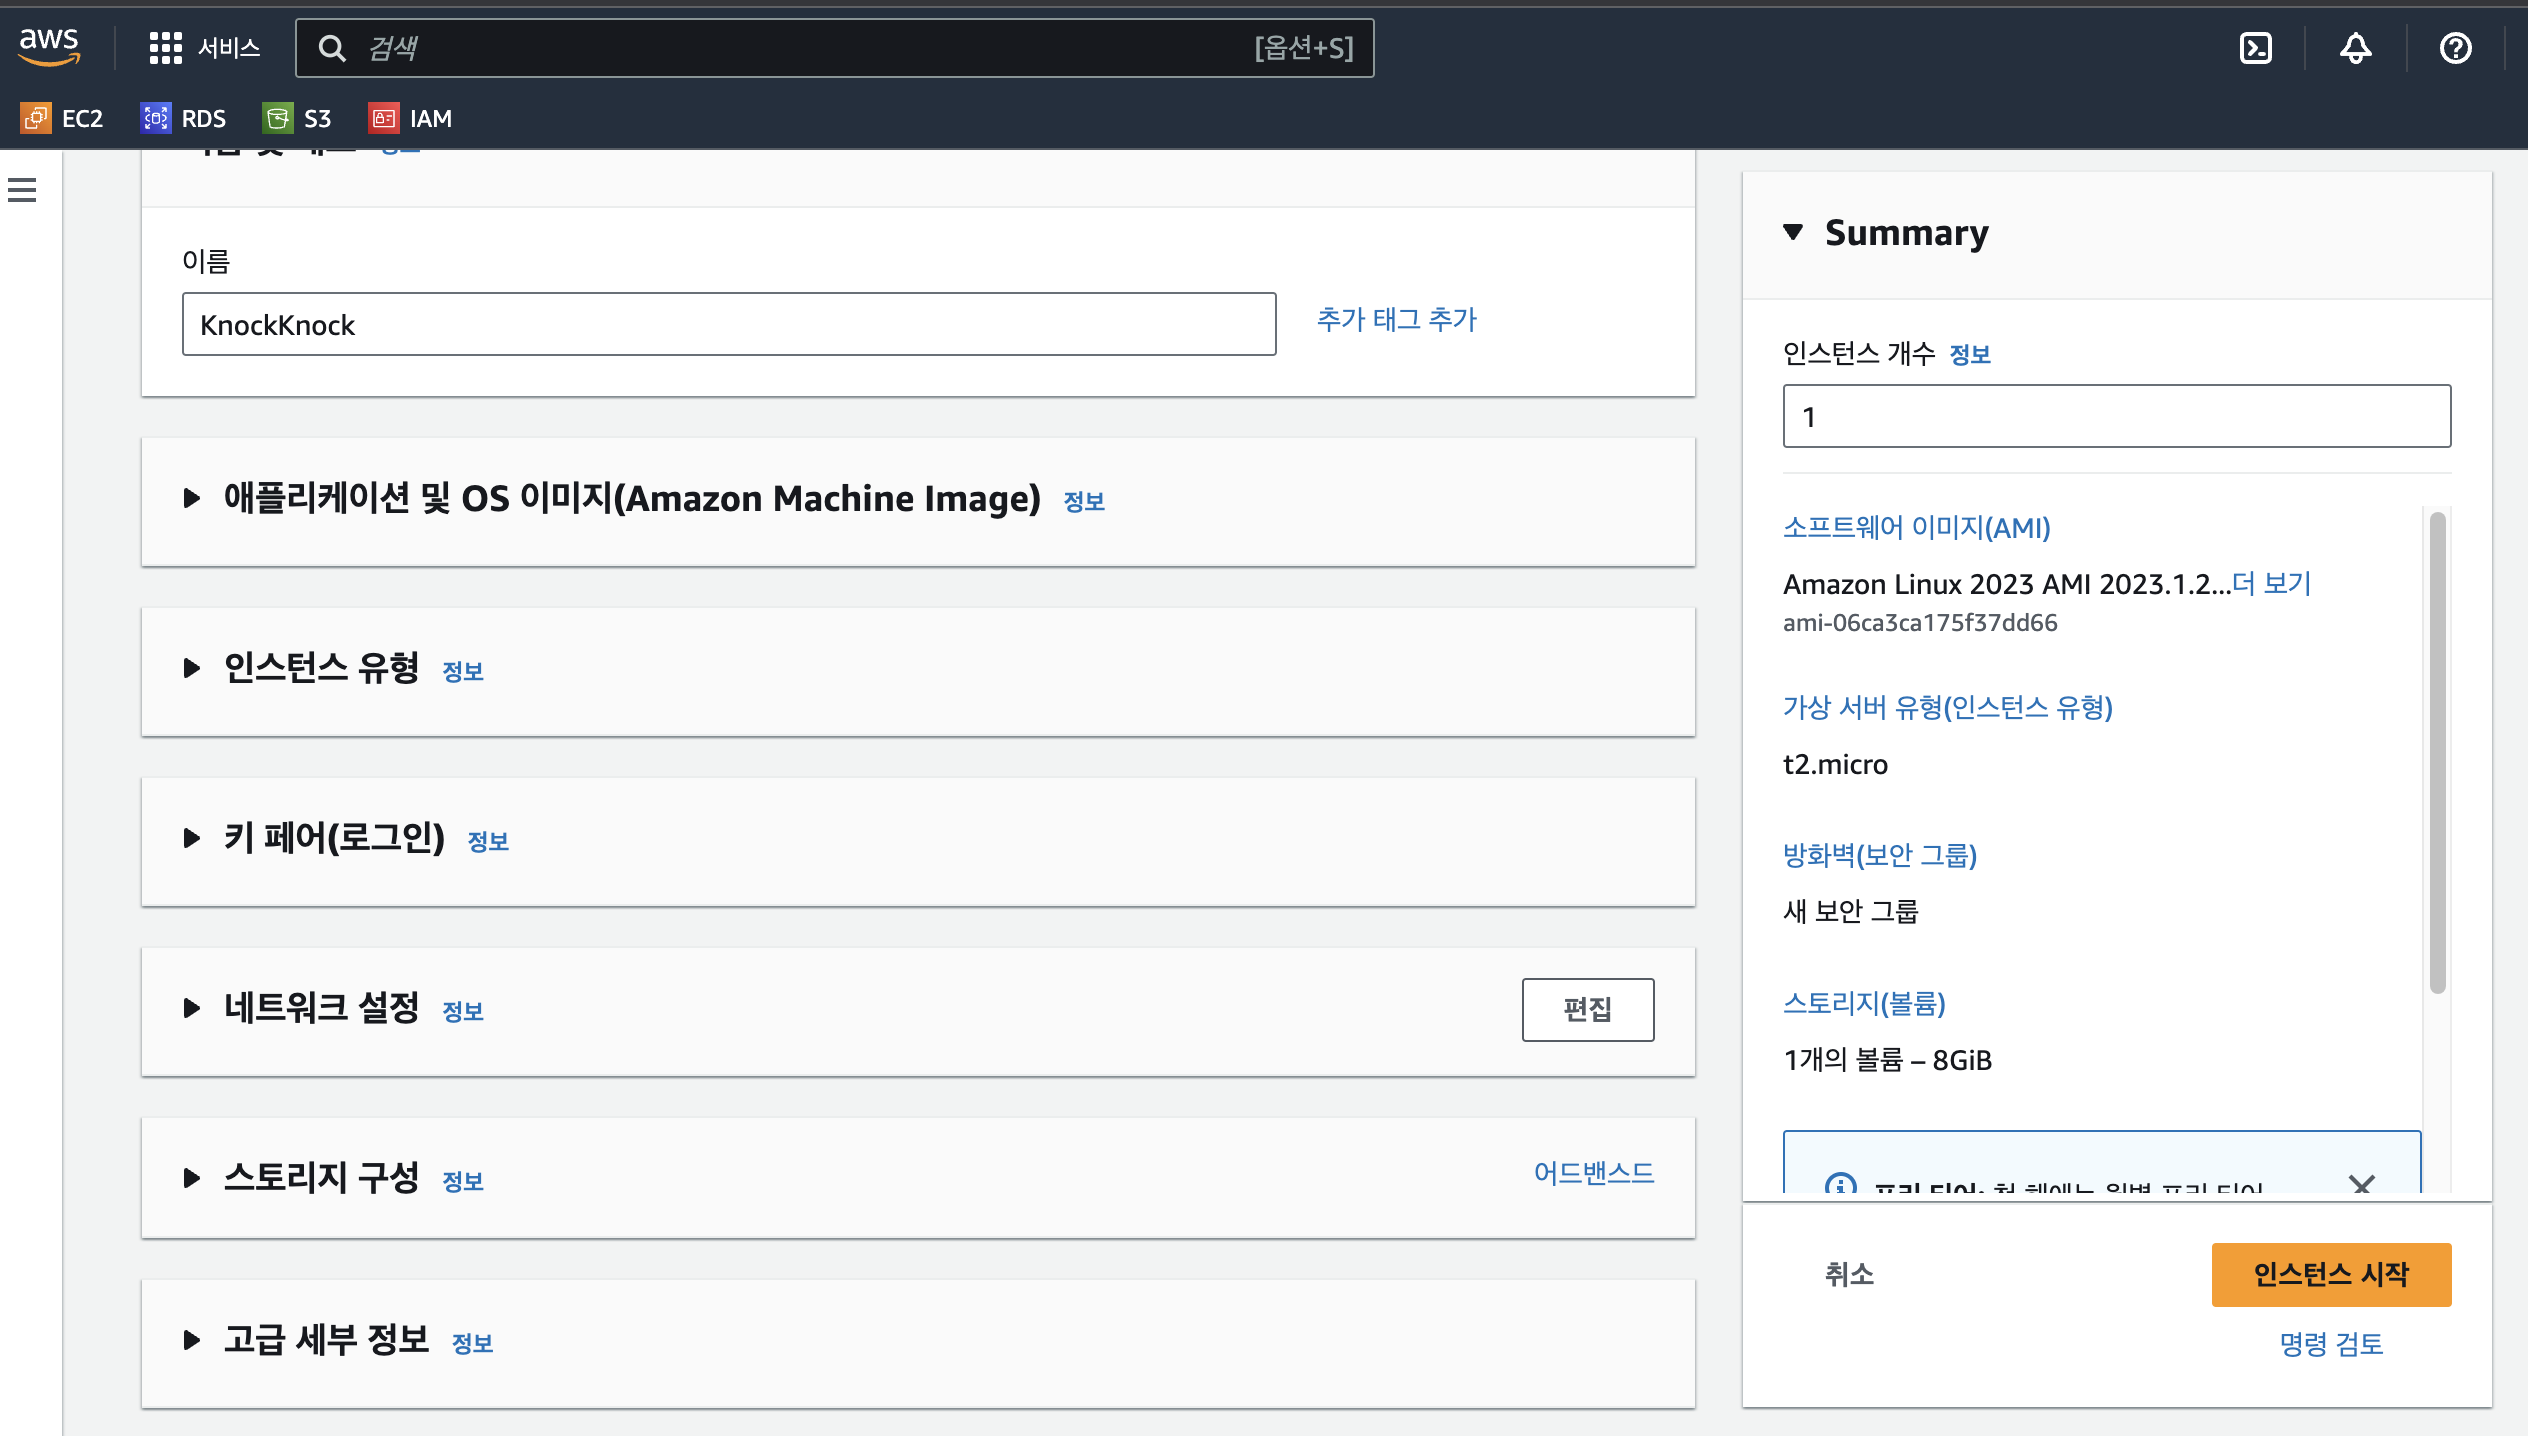This screenshot has width=2528, height=1436.
Task: Toggle the left hamburger navigation menu
Action: pos(22,190)
